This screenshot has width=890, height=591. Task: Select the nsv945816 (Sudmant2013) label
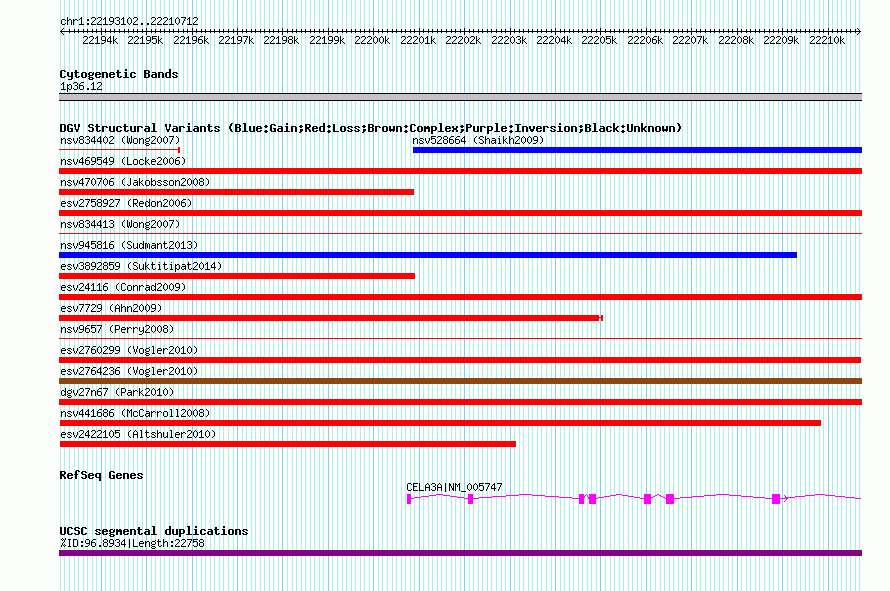tap(129, 245)
